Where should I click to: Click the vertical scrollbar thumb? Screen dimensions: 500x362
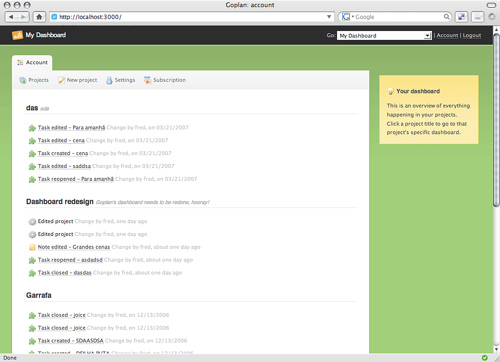[x=496, y=120]
